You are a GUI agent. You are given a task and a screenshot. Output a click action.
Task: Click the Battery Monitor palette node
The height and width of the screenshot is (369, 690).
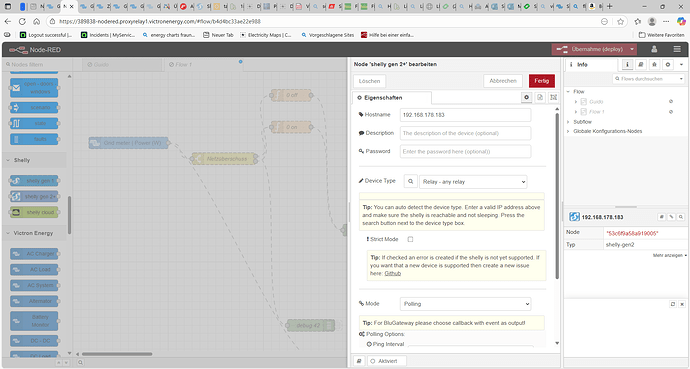pos(34,321)
